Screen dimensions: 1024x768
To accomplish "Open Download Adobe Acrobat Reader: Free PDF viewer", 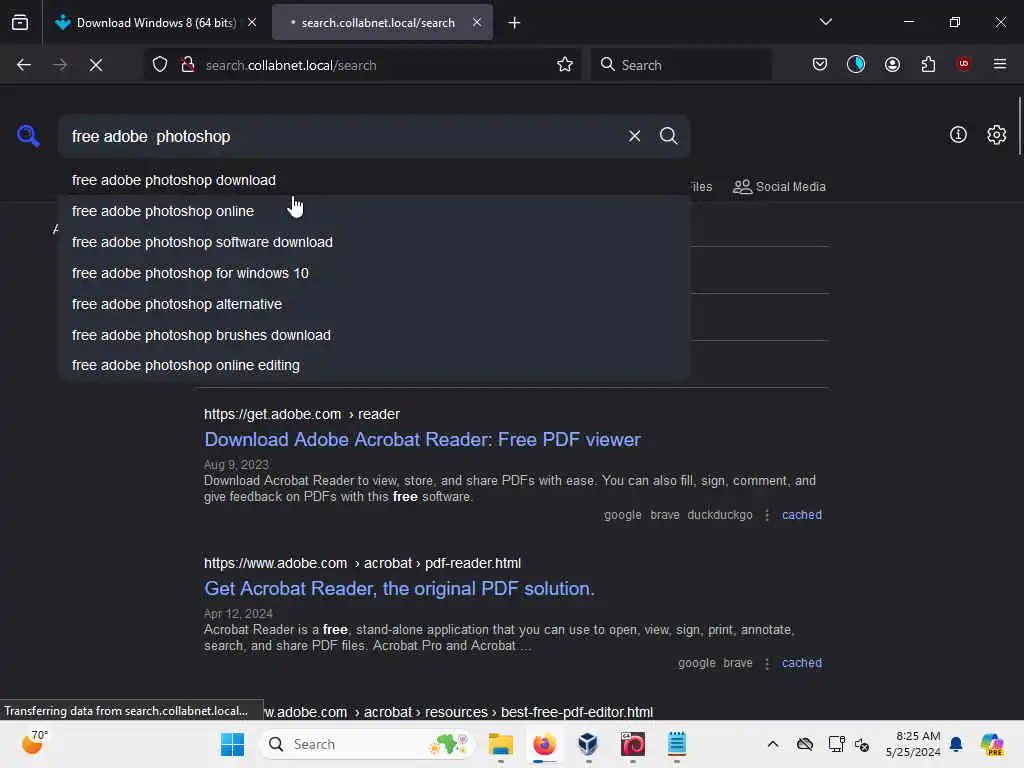I will pyautogui.click(x=423, y=439).
